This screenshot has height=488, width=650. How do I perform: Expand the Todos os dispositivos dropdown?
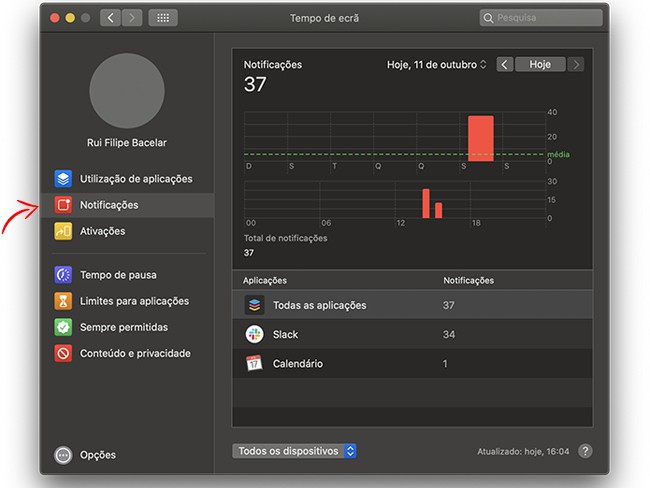point(294,451)
